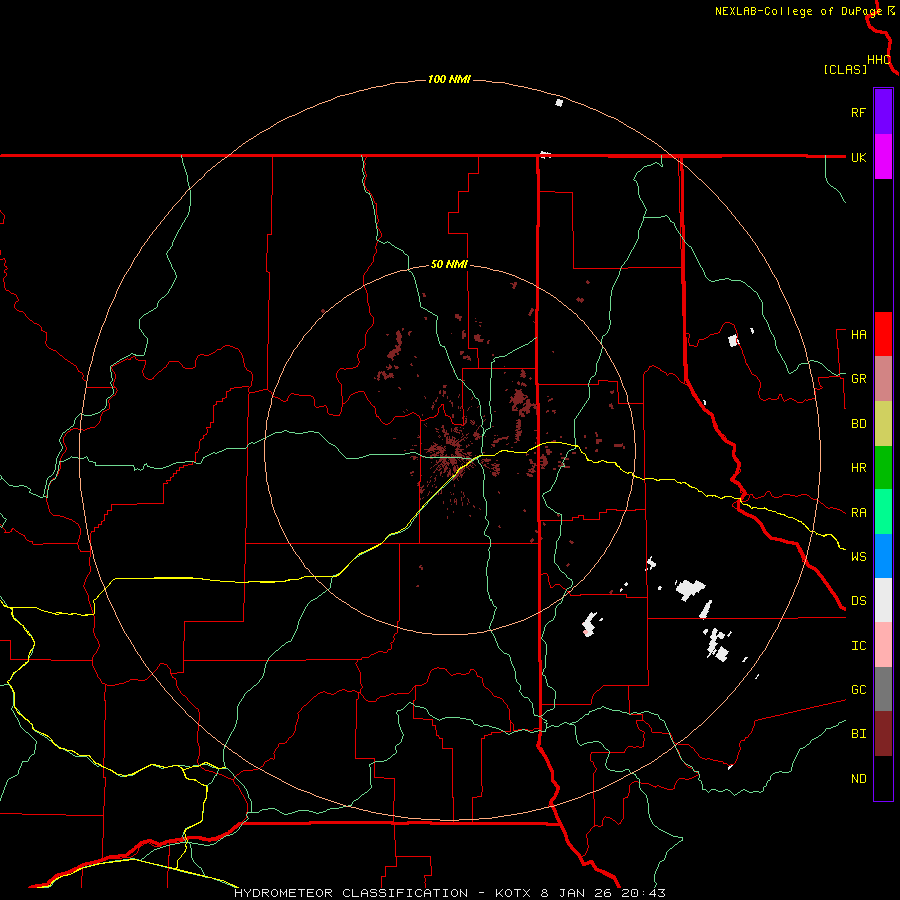This screenshot has height=900, width=900.
Task: Pick the yellow BD legend swatch
Action: pos(883,424)
